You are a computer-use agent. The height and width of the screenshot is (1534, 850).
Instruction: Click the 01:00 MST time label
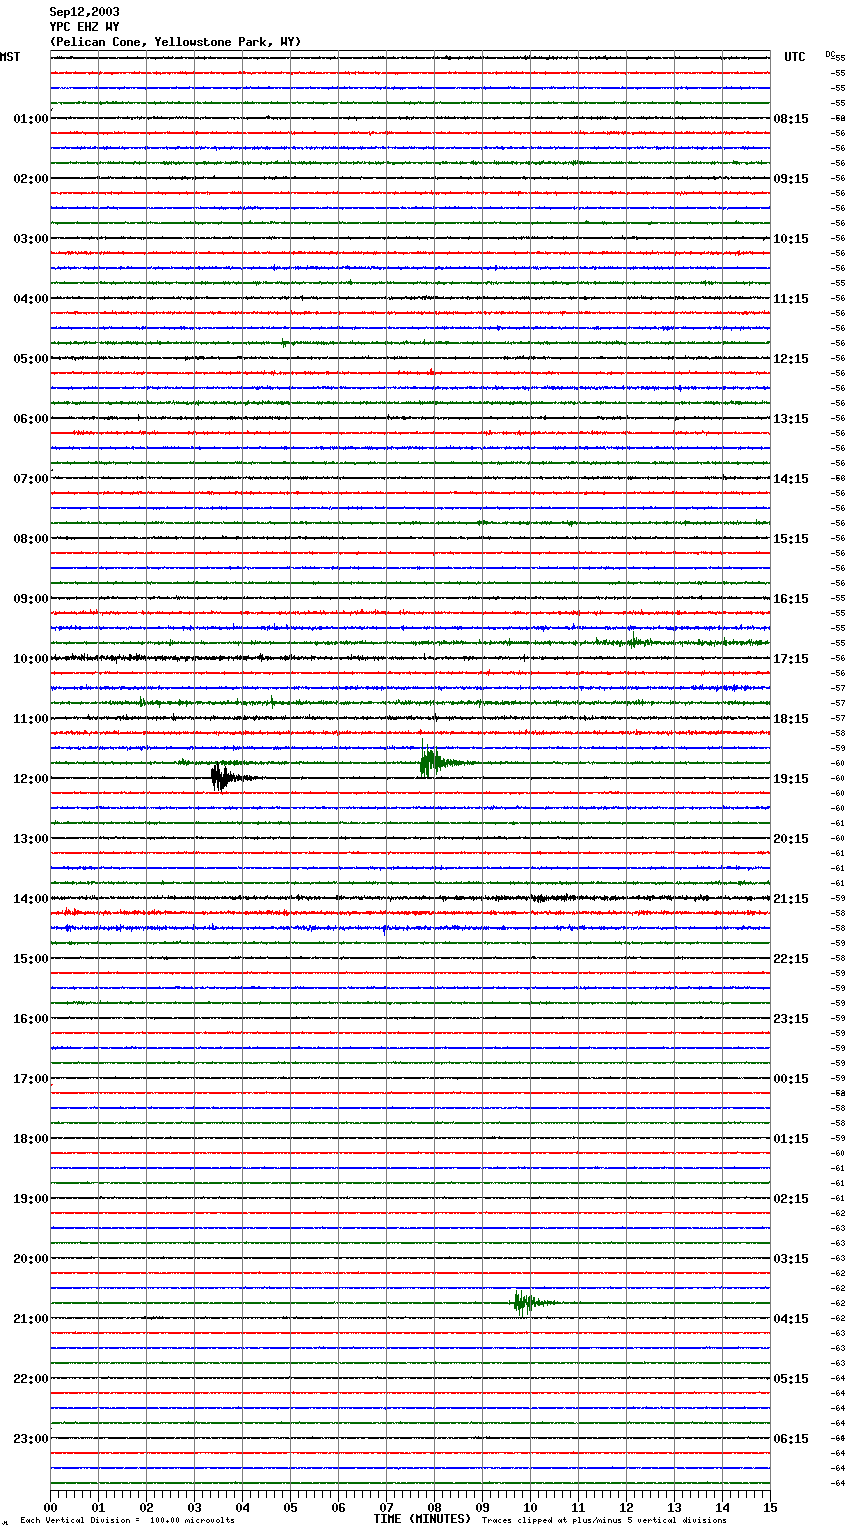click(30, 119)
